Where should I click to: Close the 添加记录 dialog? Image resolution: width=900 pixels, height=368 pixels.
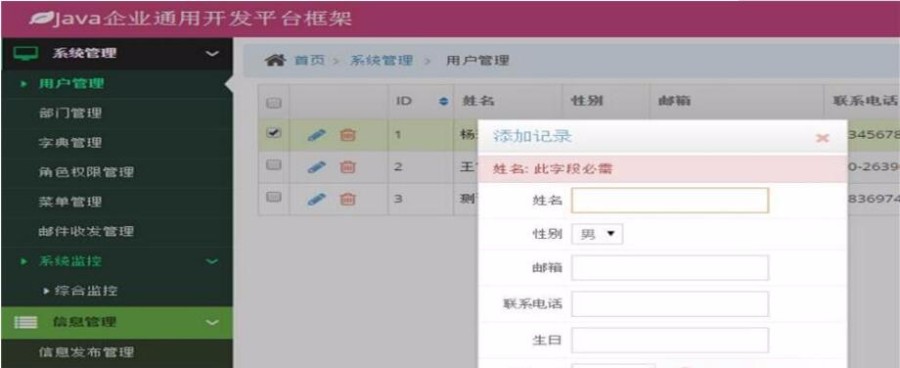click(x=823, y=138)
